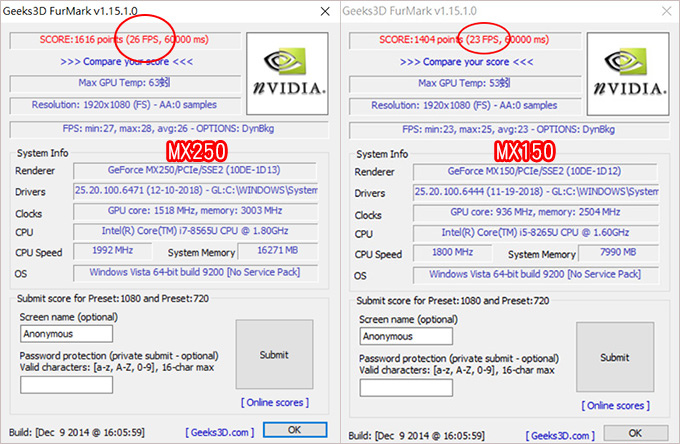The width and height of the screenshot is (680, 444).
Task: Open Online scores link in the MX150 window
Action: (x=615, y=405)
